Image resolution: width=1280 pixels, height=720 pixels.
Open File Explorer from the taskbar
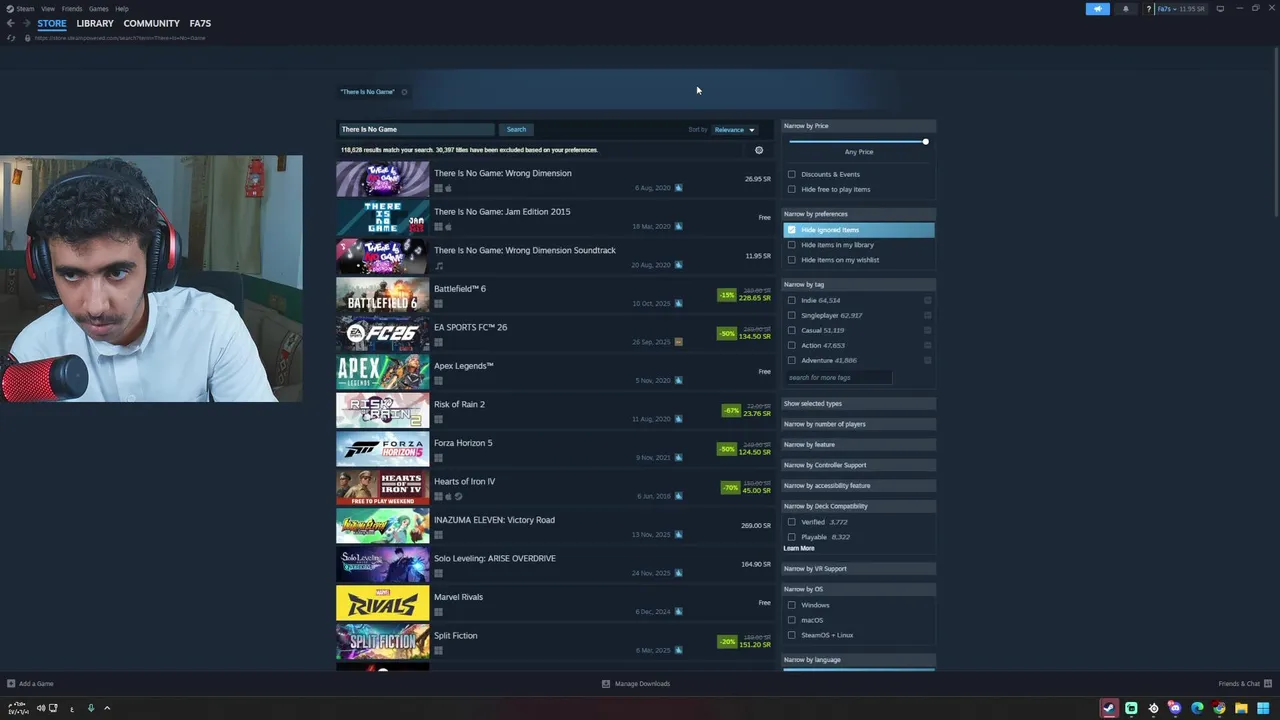[1241, 708]
